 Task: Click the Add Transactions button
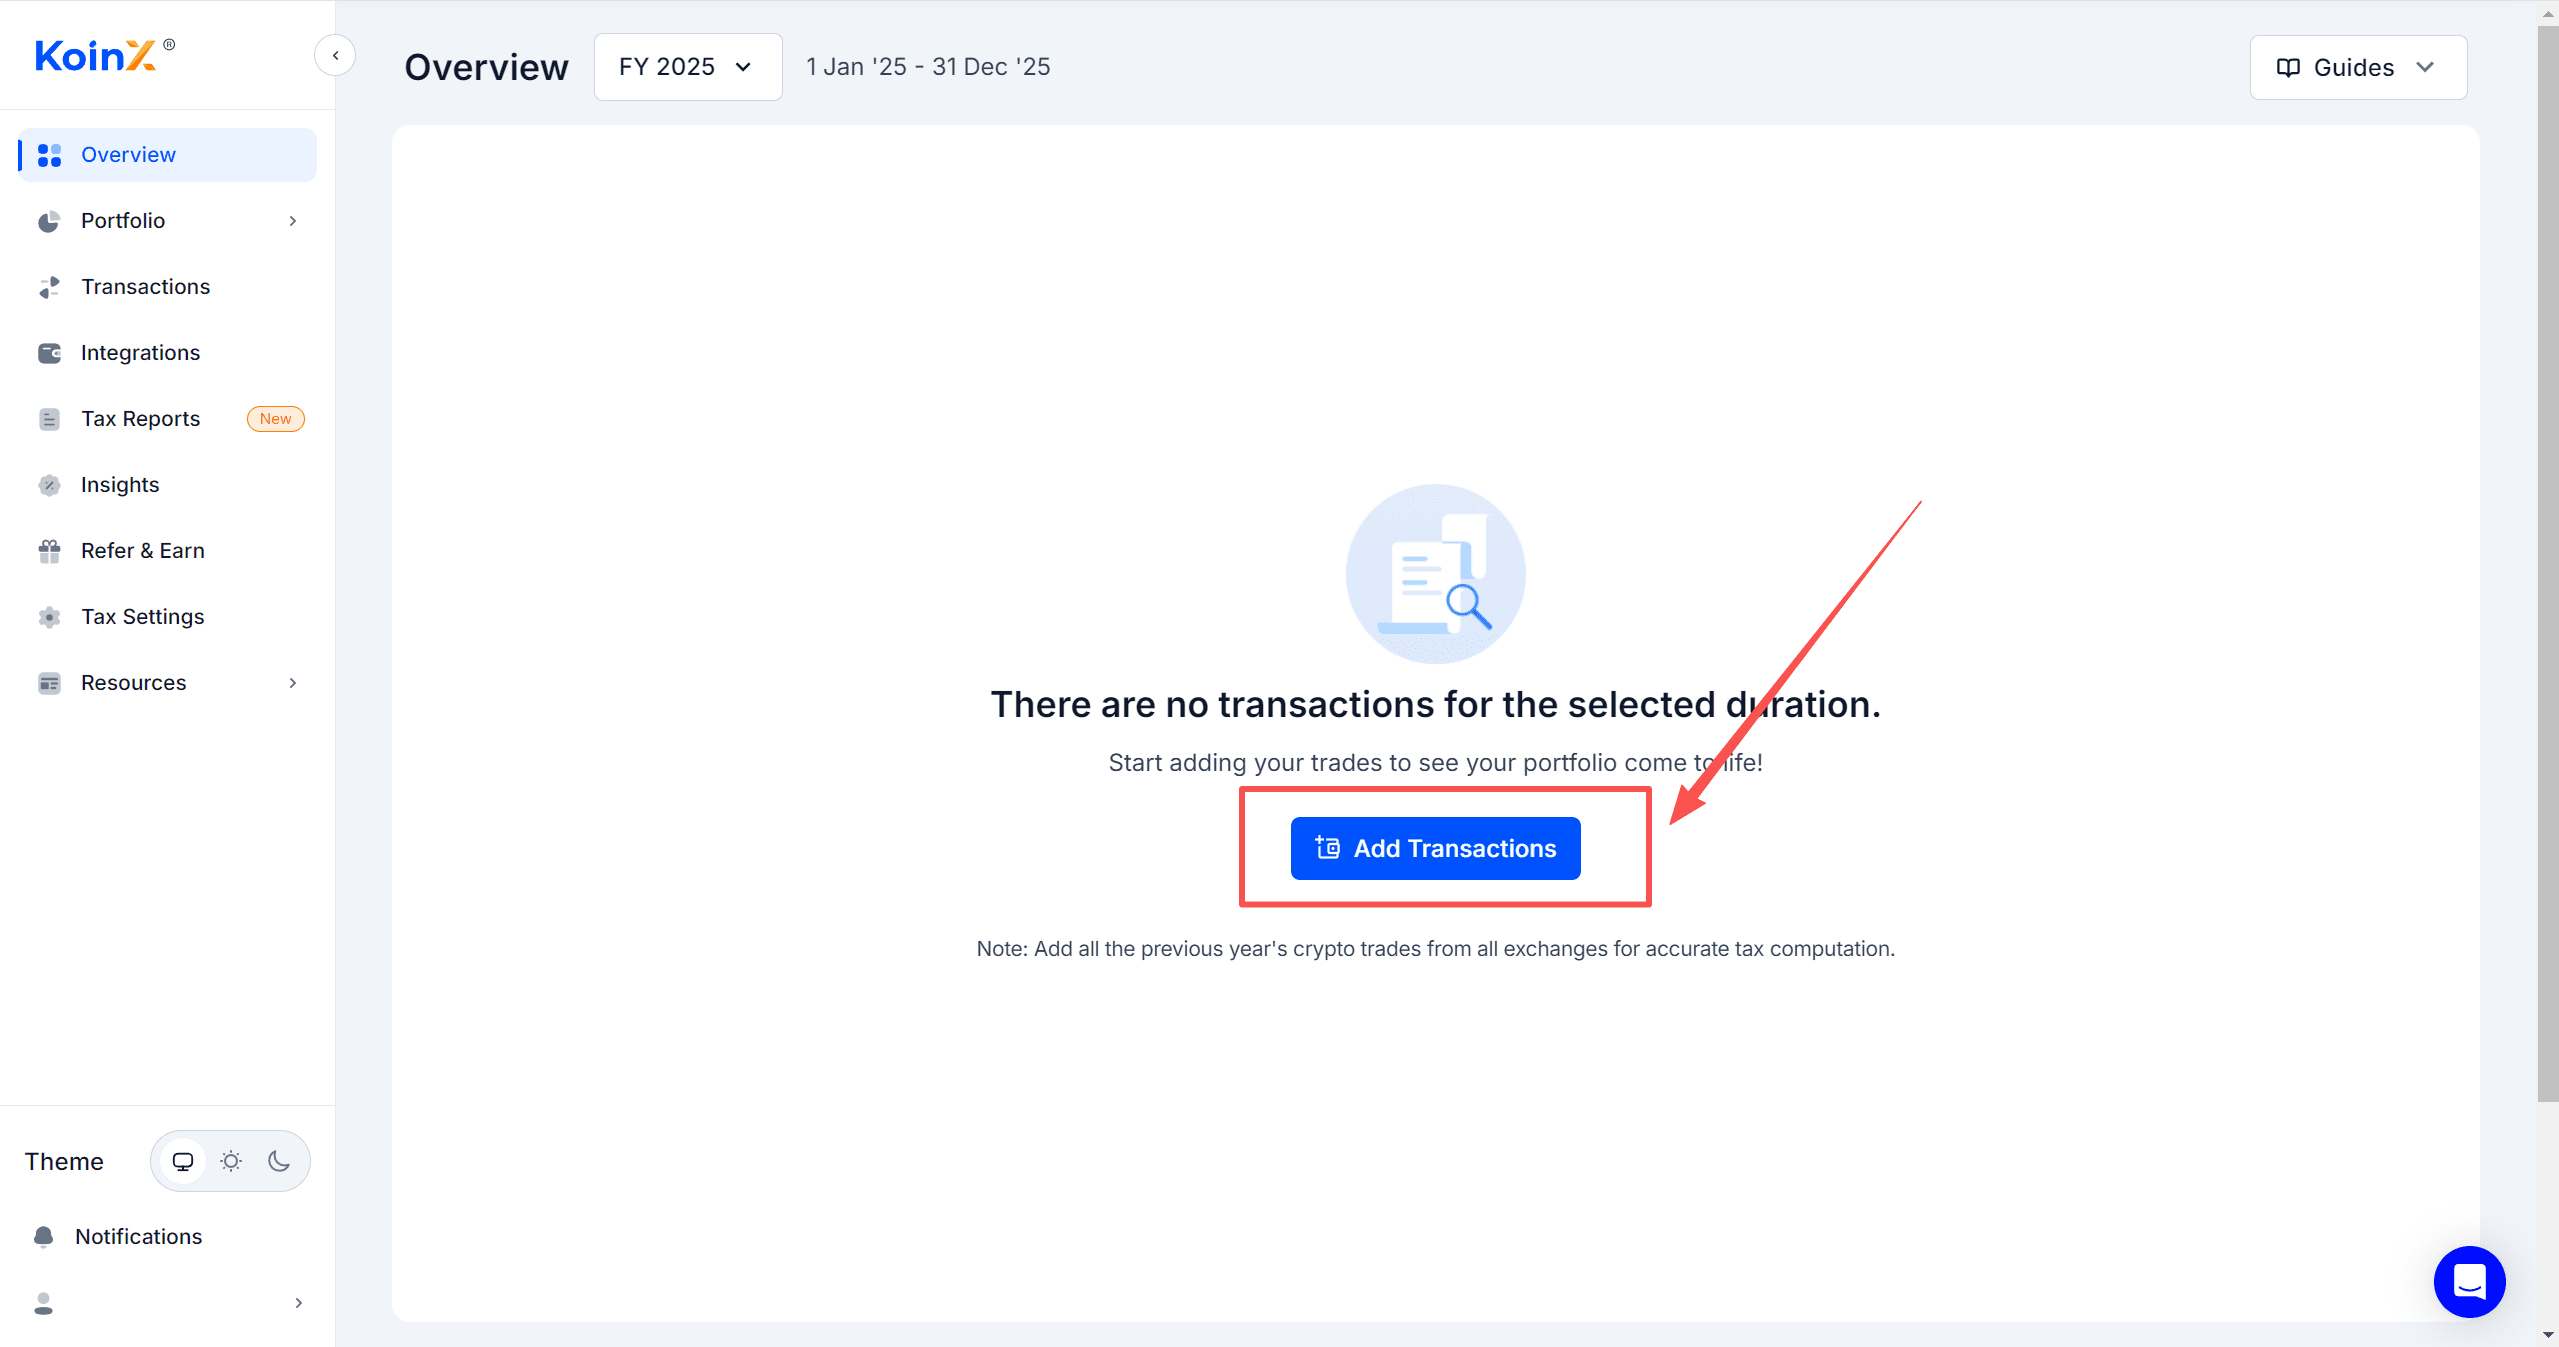(1435, 848)
